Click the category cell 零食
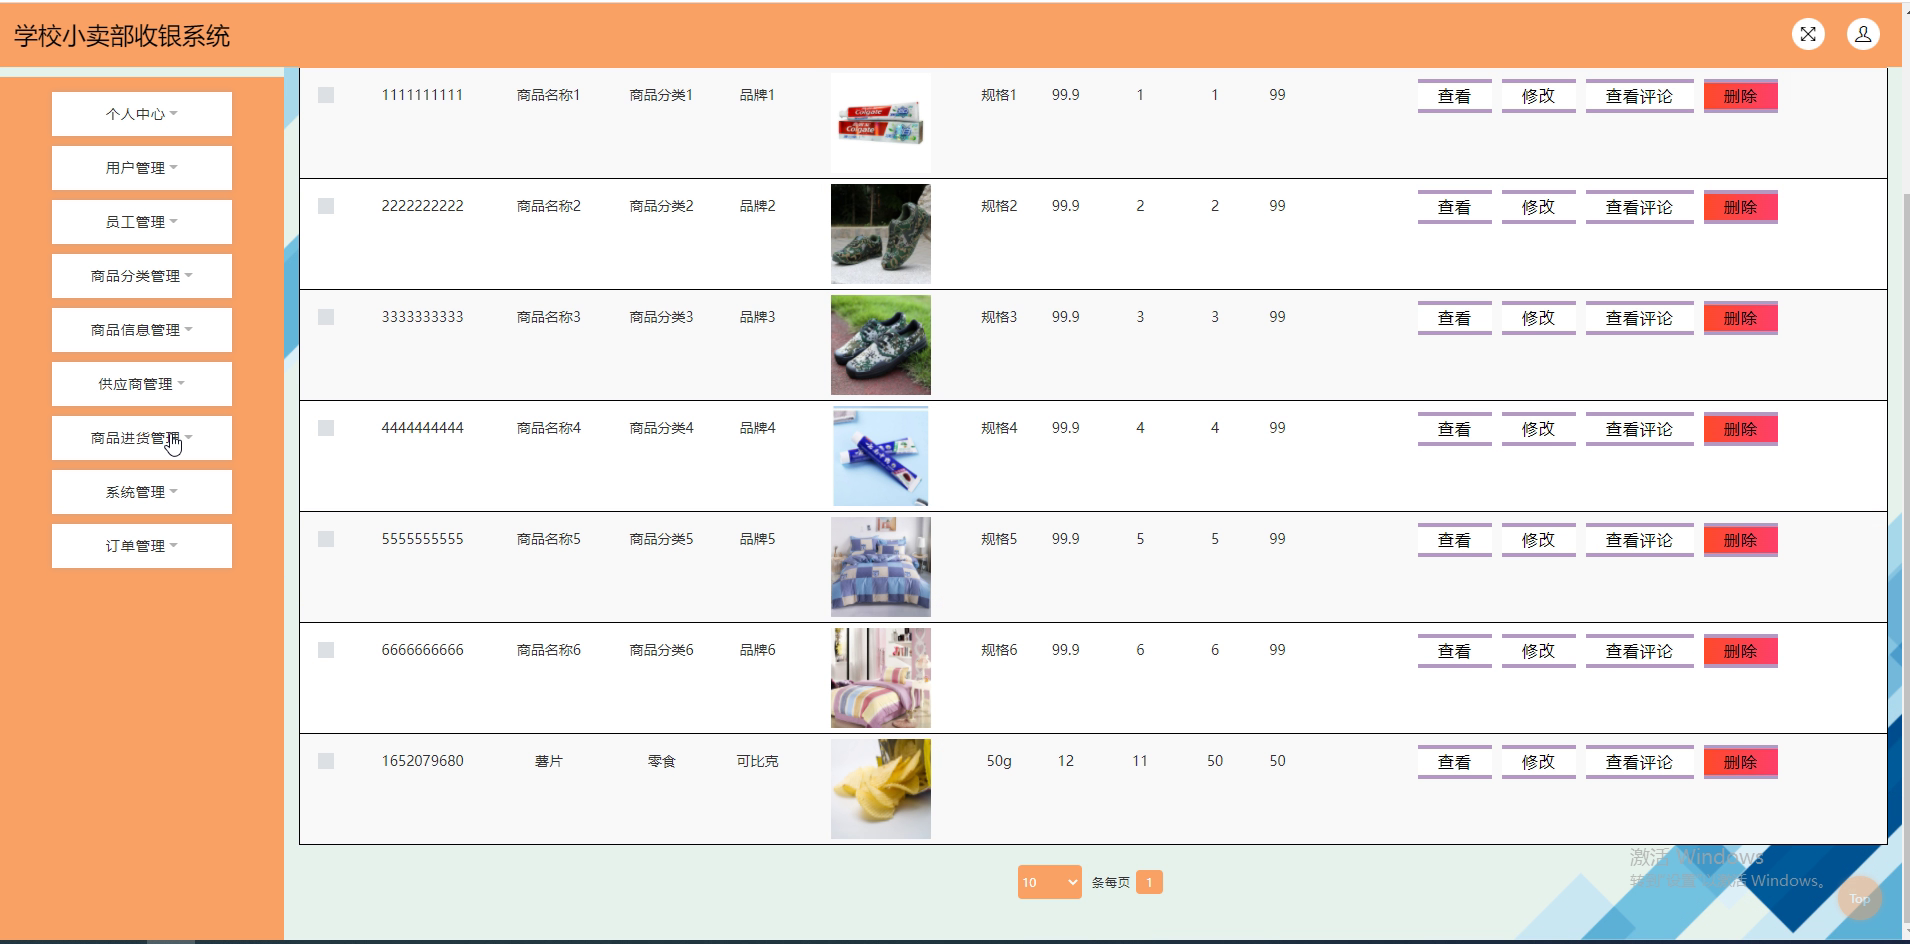The width and height of the screenshot is (1910, 944). [x=662, y=761]
